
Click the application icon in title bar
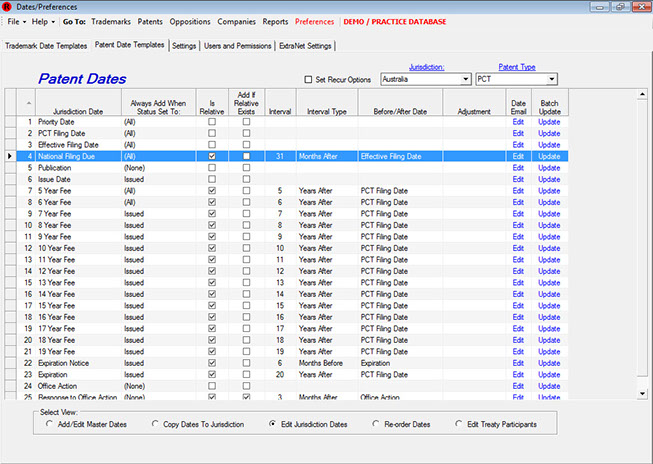(x=8, y=6)
